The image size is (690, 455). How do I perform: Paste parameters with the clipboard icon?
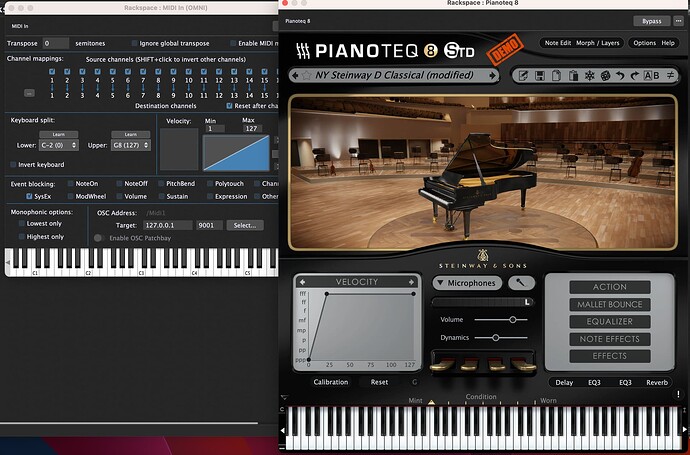tap(573, 76)
